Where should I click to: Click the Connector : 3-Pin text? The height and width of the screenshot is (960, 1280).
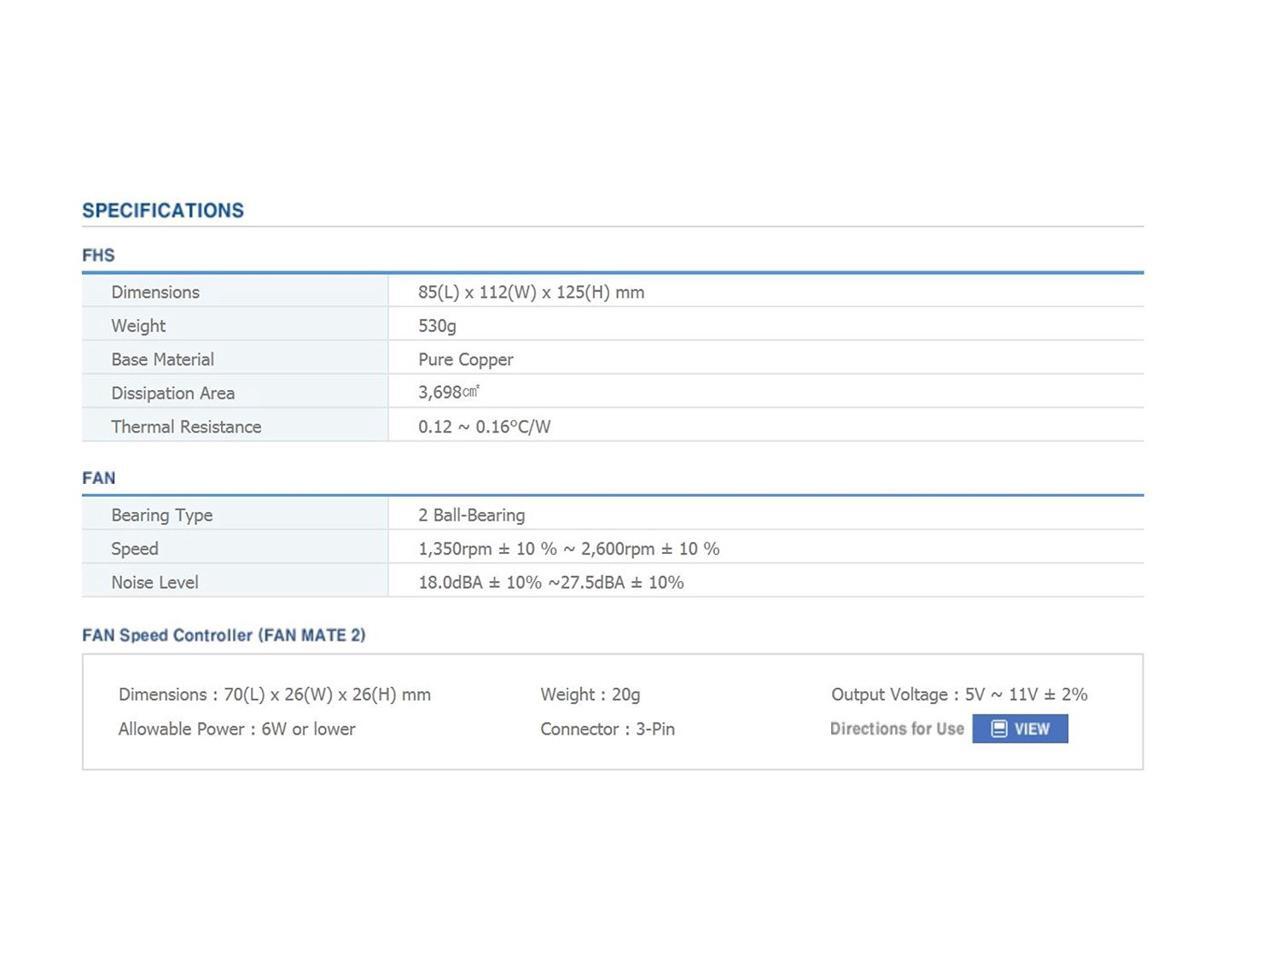pyautogui.click(x=607, y=729)
